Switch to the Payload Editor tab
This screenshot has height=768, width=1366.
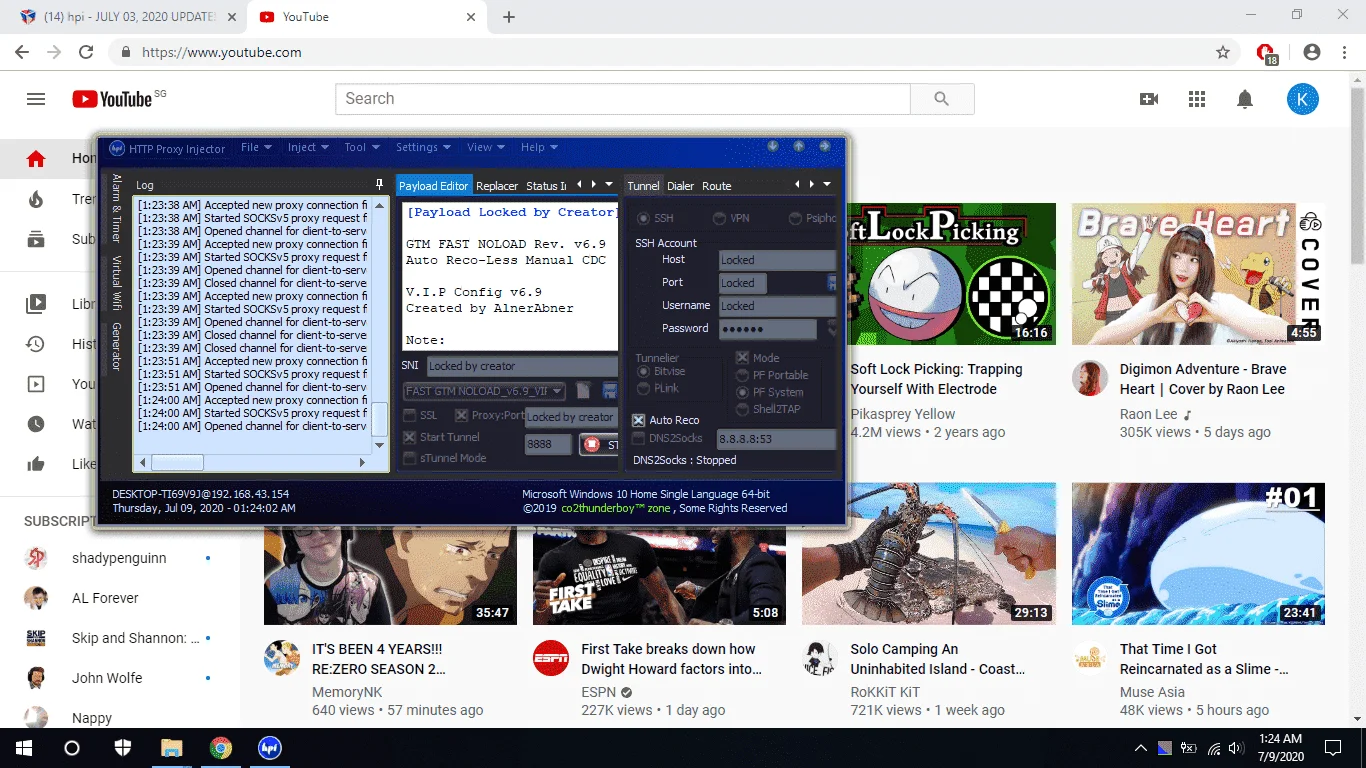pos(434,185)
